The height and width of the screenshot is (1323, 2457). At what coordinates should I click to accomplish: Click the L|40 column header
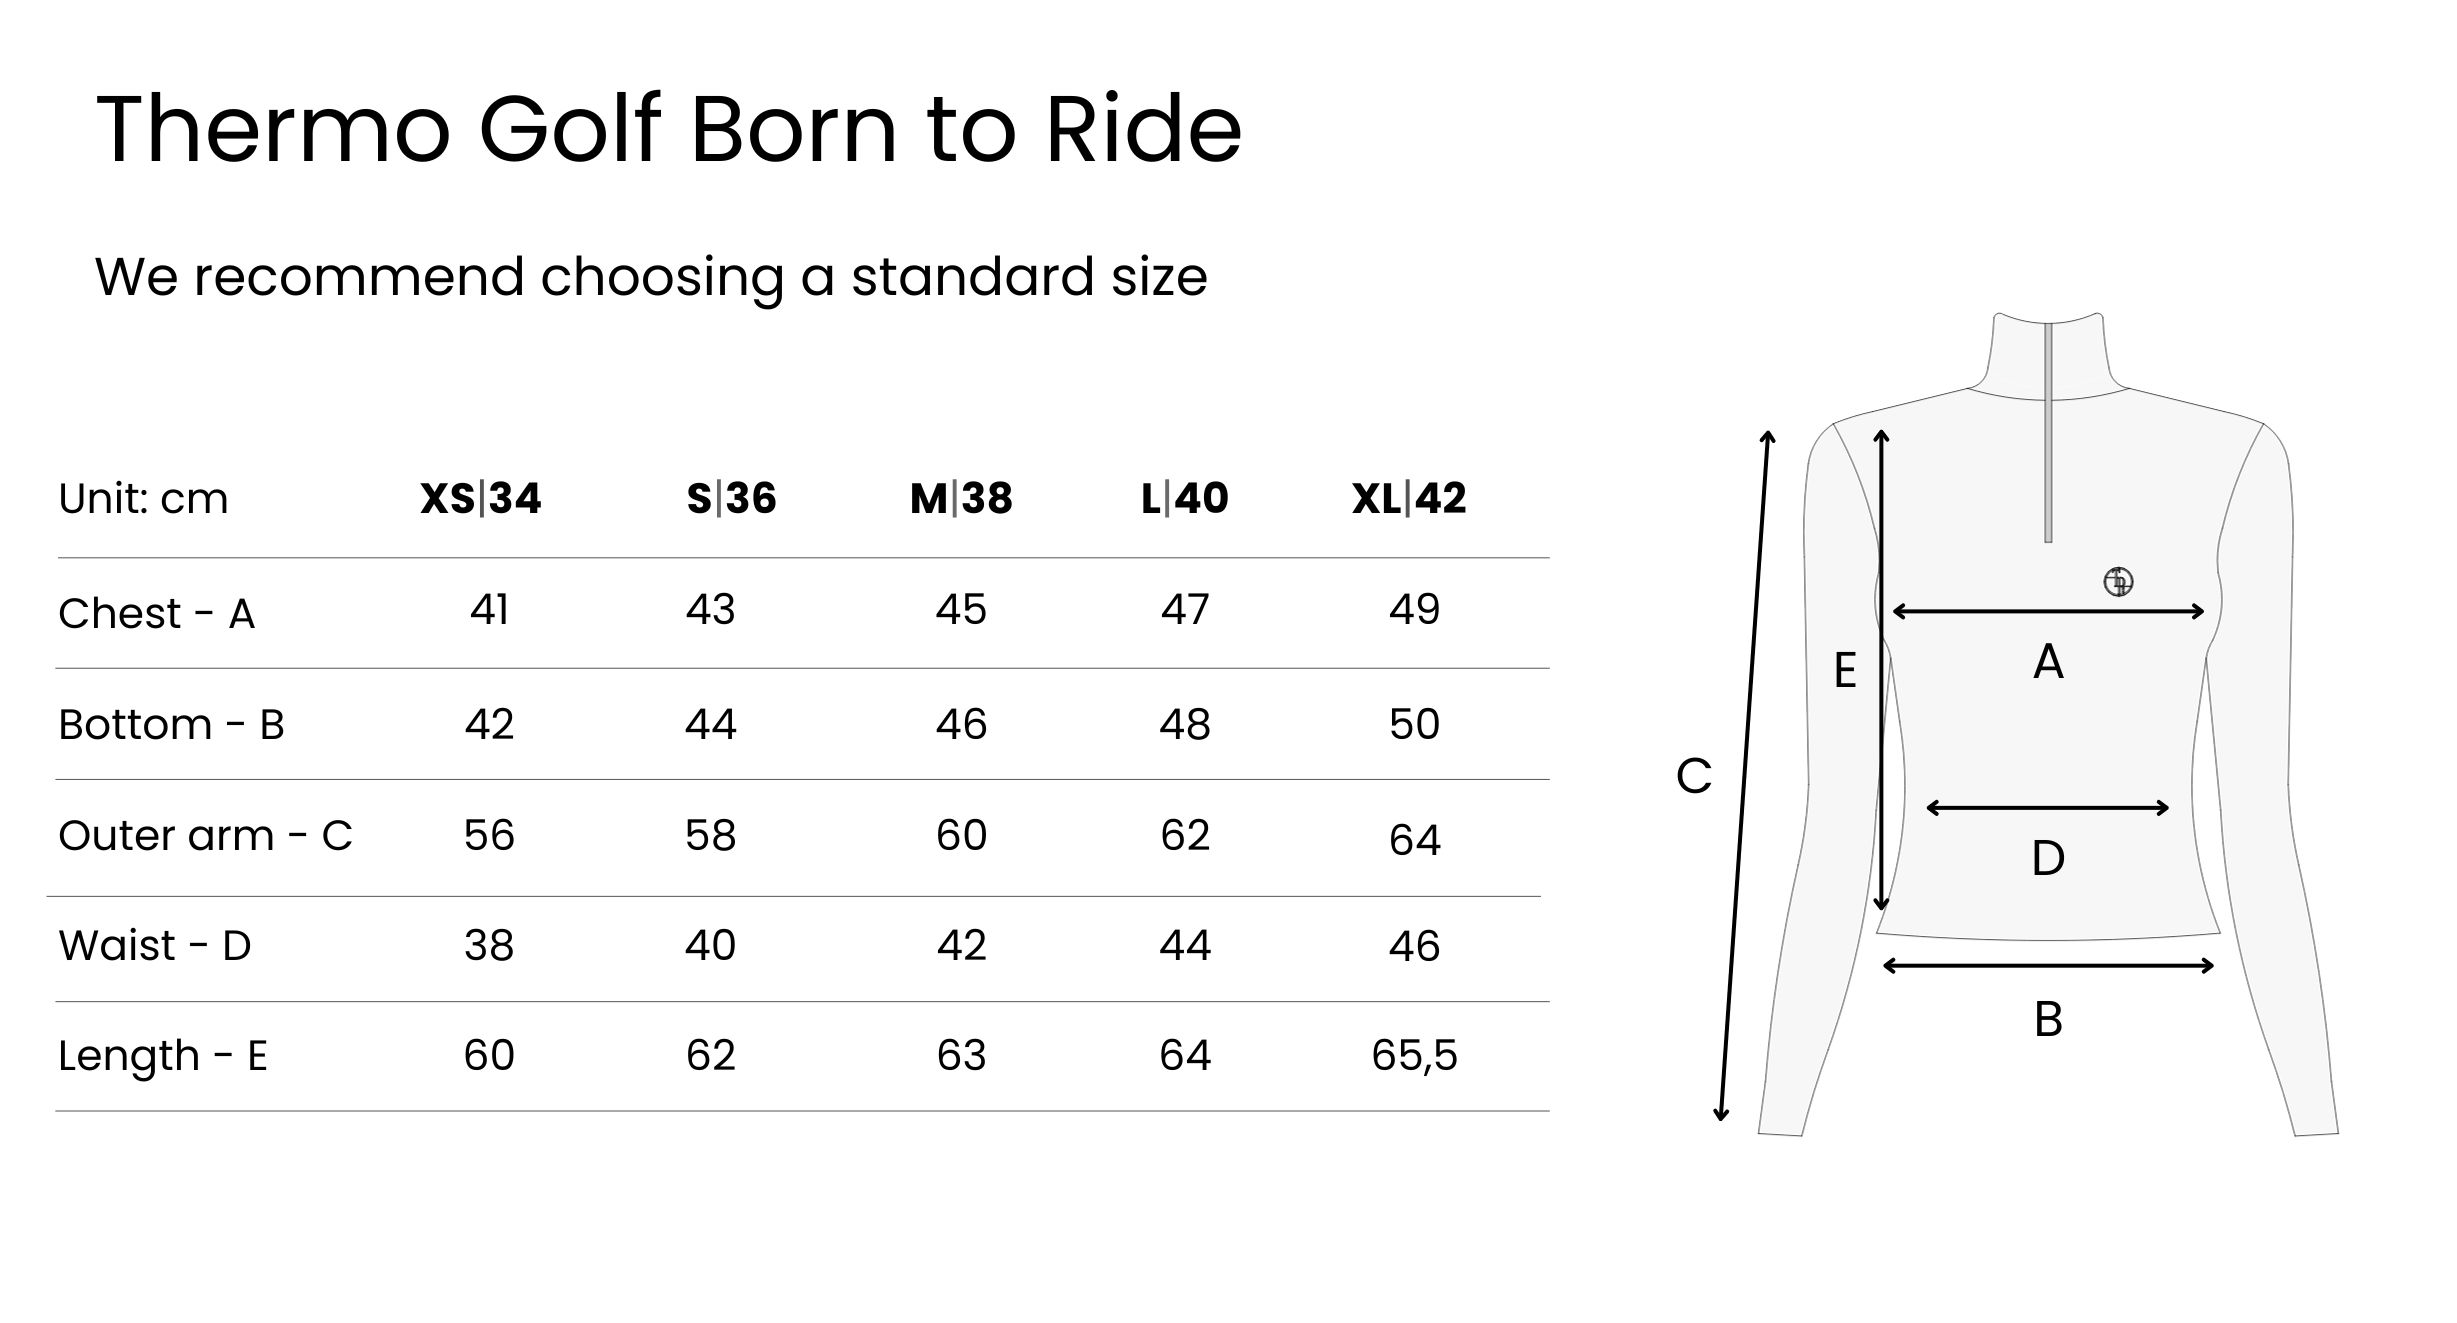[1185, 498]
